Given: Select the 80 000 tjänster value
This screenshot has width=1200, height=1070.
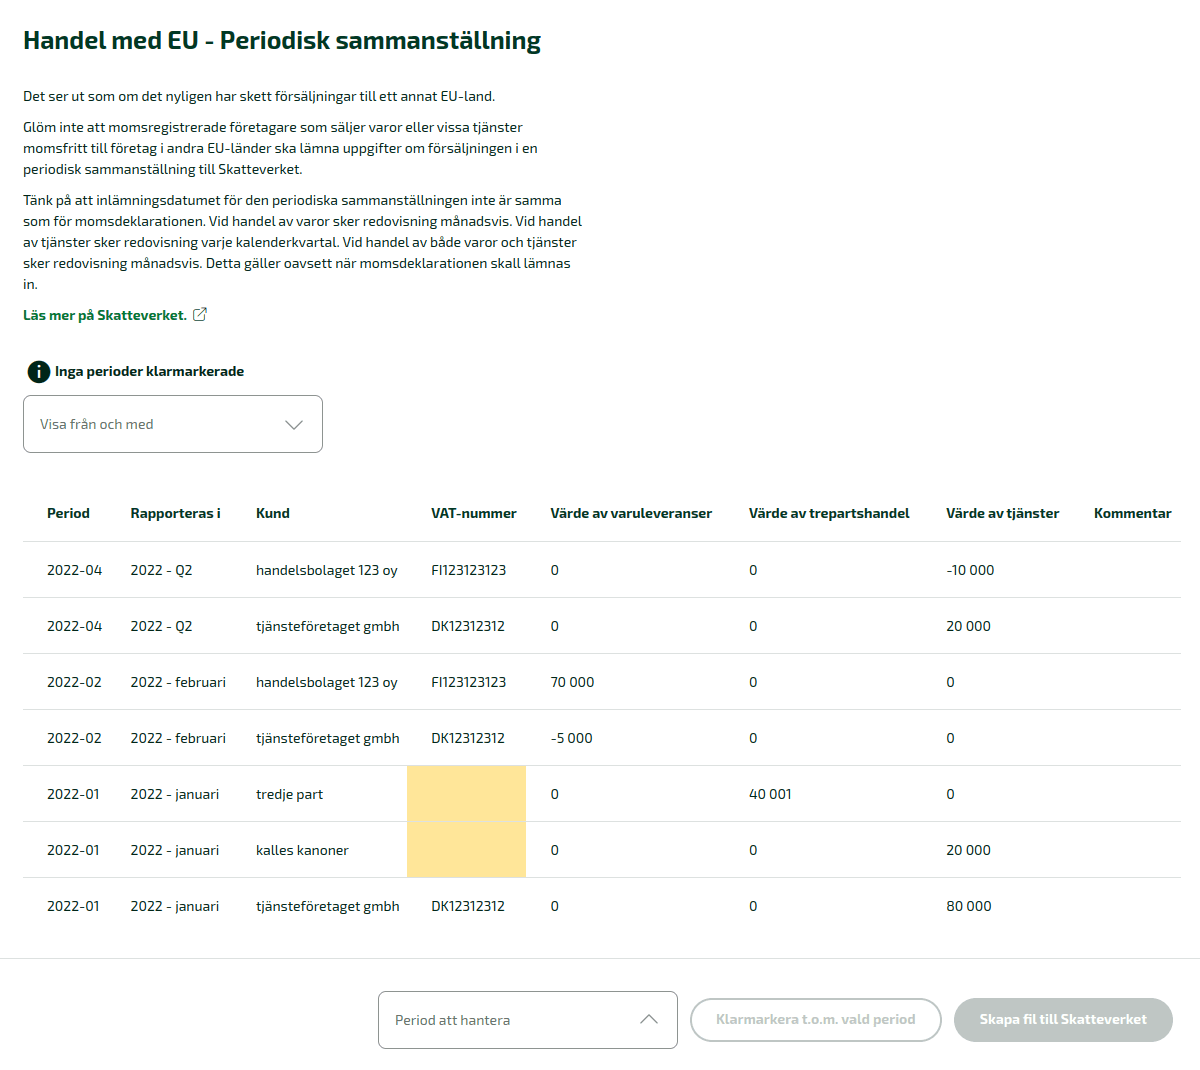Looking at the screenshot, I should point(969,906).
